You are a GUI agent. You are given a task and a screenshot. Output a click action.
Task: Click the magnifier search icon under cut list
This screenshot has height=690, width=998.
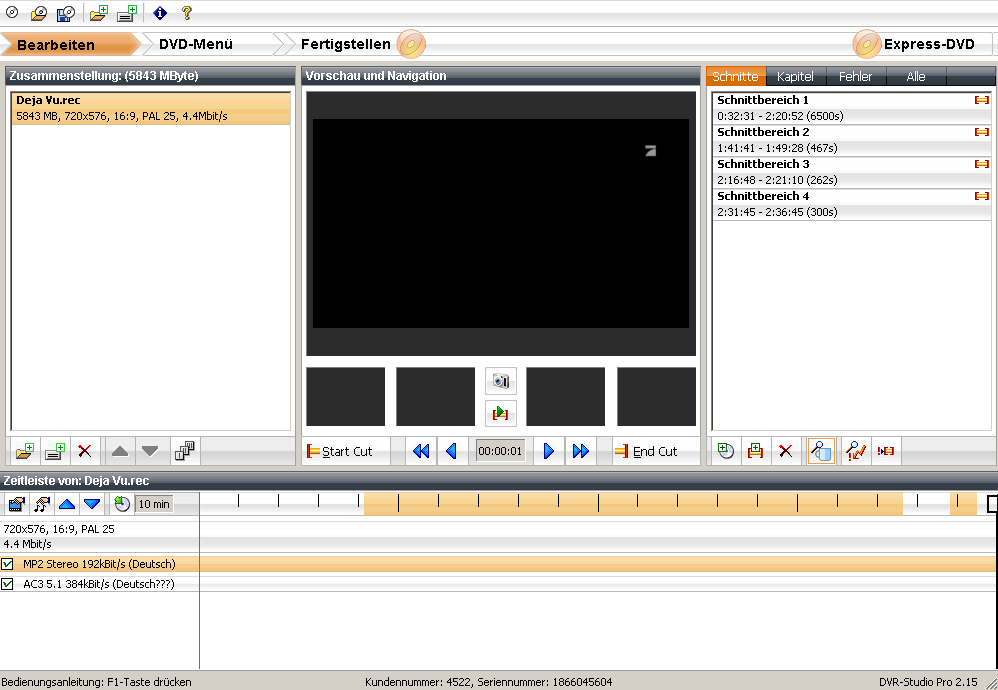pos(821,451)
